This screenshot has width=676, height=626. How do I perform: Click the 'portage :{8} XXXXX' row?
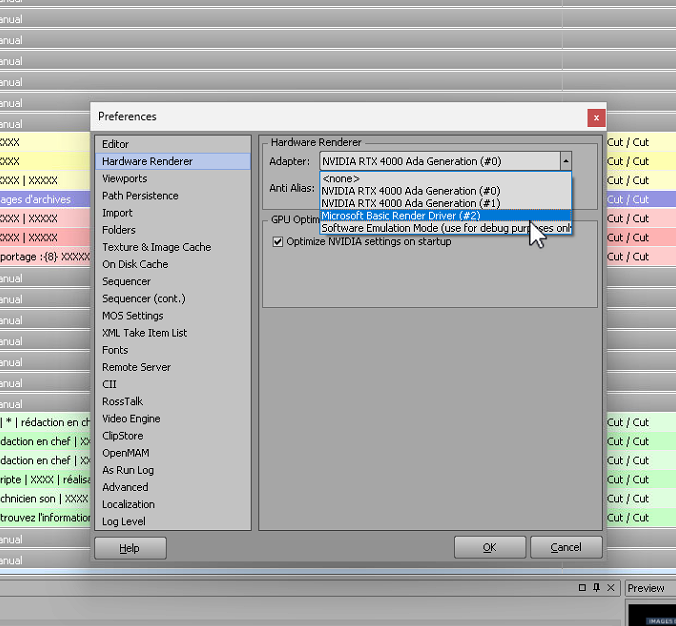point(45,257)
